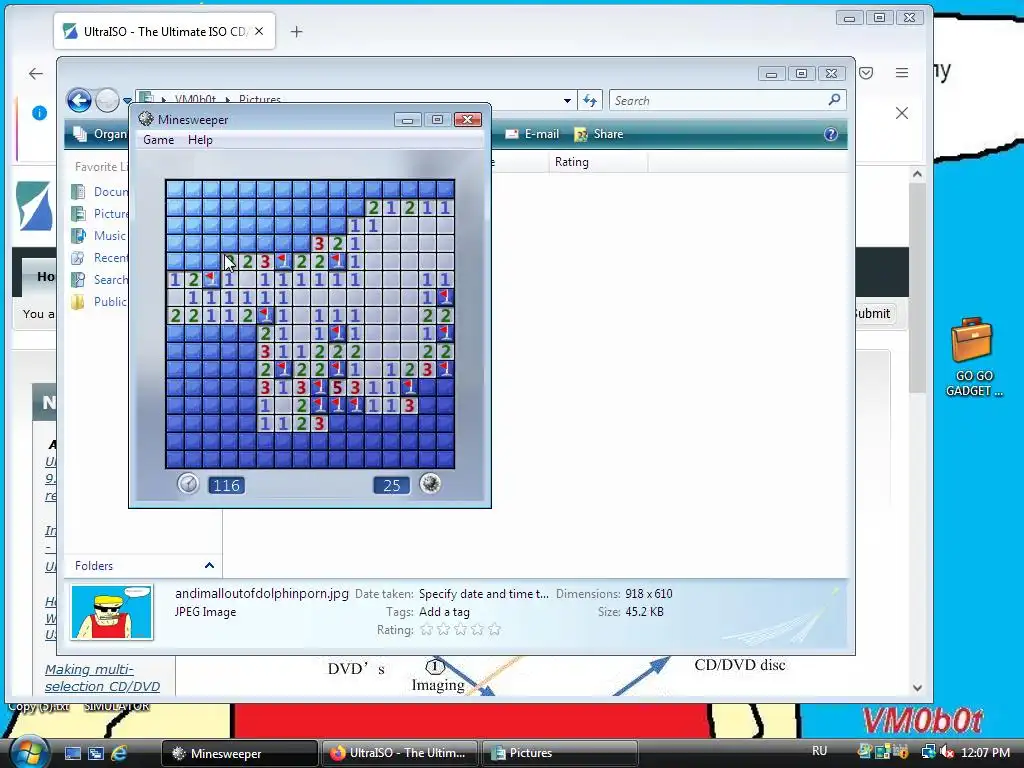Go back in the Pictures Explorer window
This screenshot has width=1024, height=768.
[x=79, y=101]
